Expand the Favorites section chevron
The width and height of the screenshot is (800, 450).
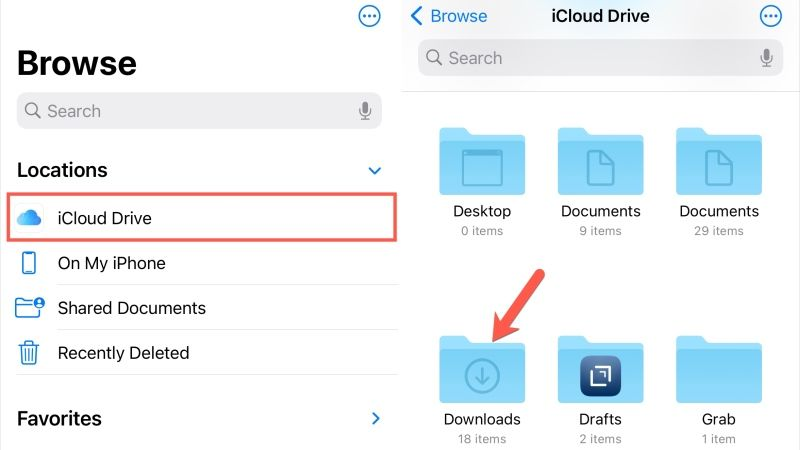tap(376, 418)
